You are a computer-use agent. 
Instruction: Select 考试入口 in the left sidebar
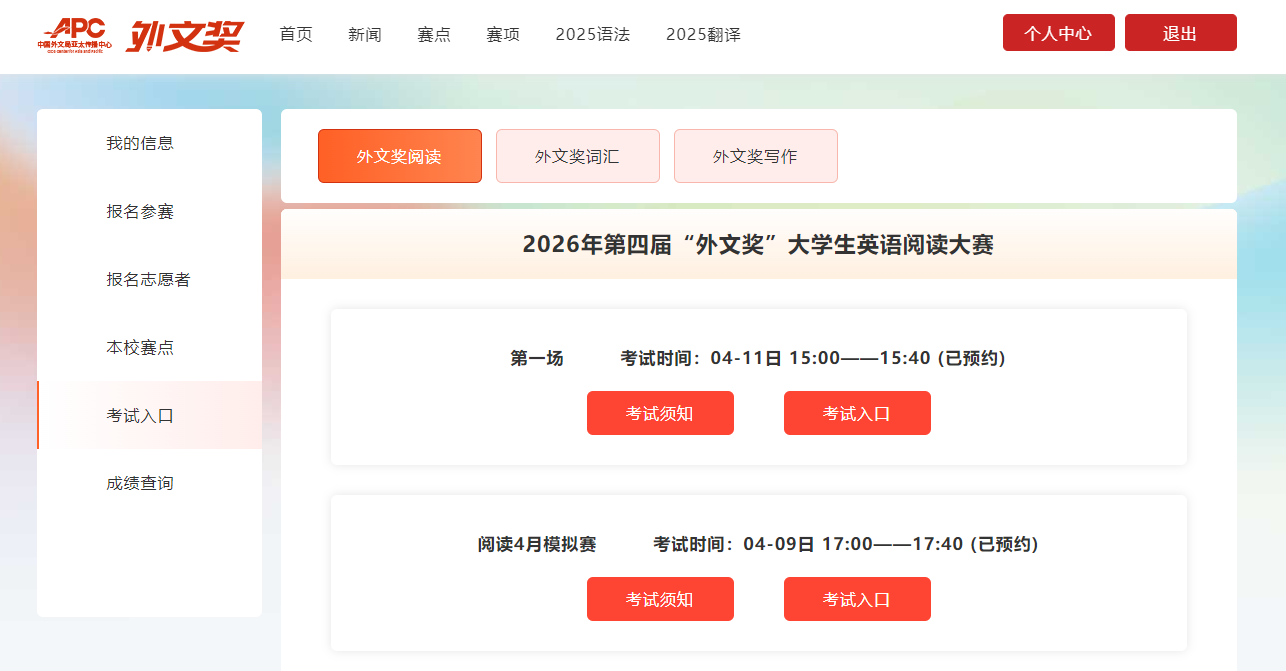(149, 415)
